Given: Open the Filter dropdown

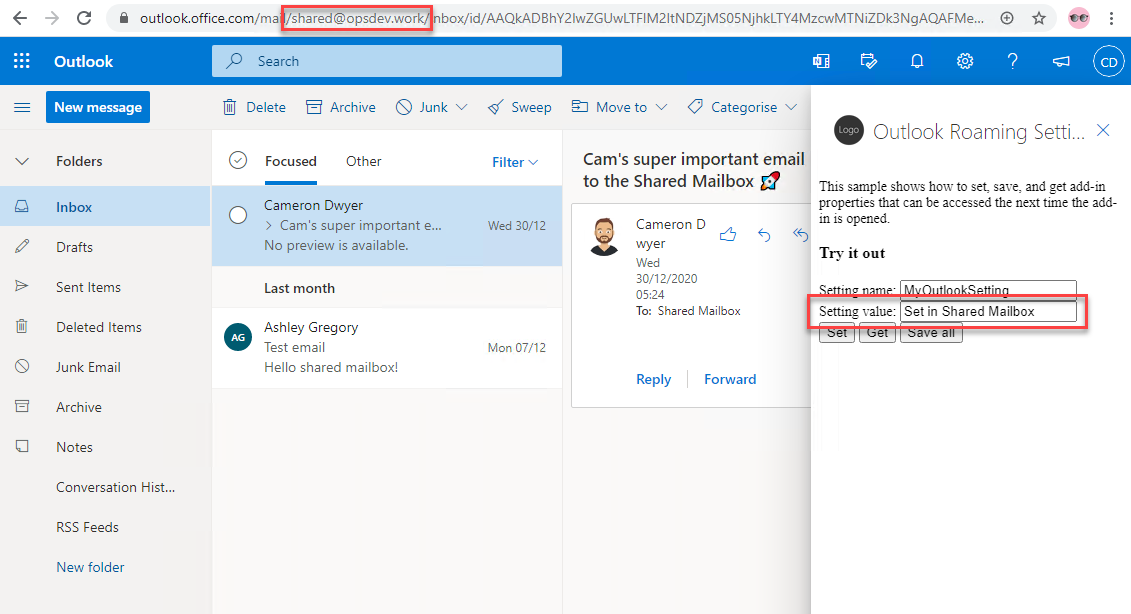Looking at the screenshot, I should pyautogui.click(x=515, y=162).
